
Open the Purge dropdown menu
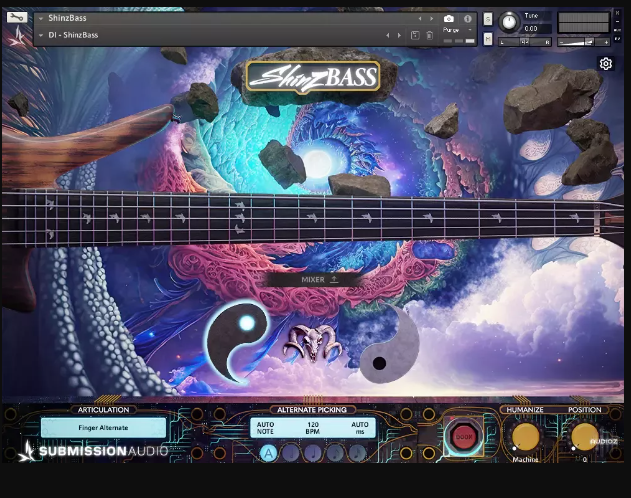tap(458, 30)
